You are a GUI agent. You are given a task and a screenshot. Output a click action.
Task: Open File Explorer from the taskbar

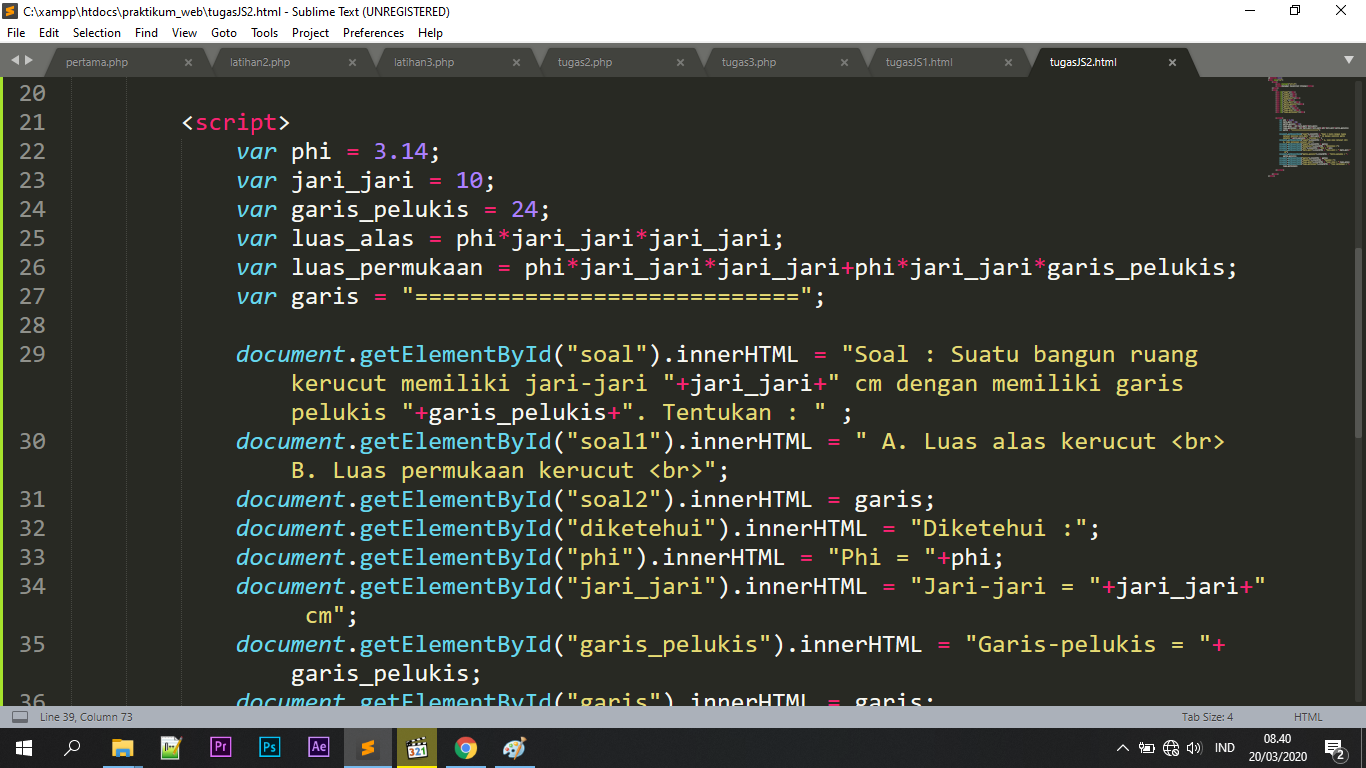tap(123, 748)
